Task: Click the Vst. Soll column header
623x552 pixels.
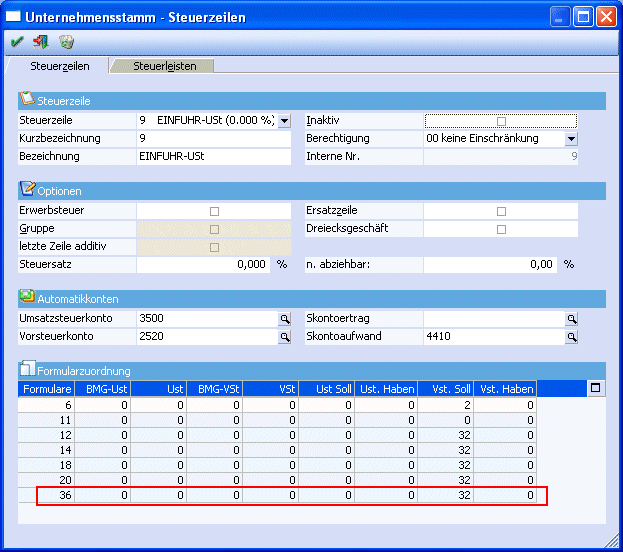Action: 447,388
